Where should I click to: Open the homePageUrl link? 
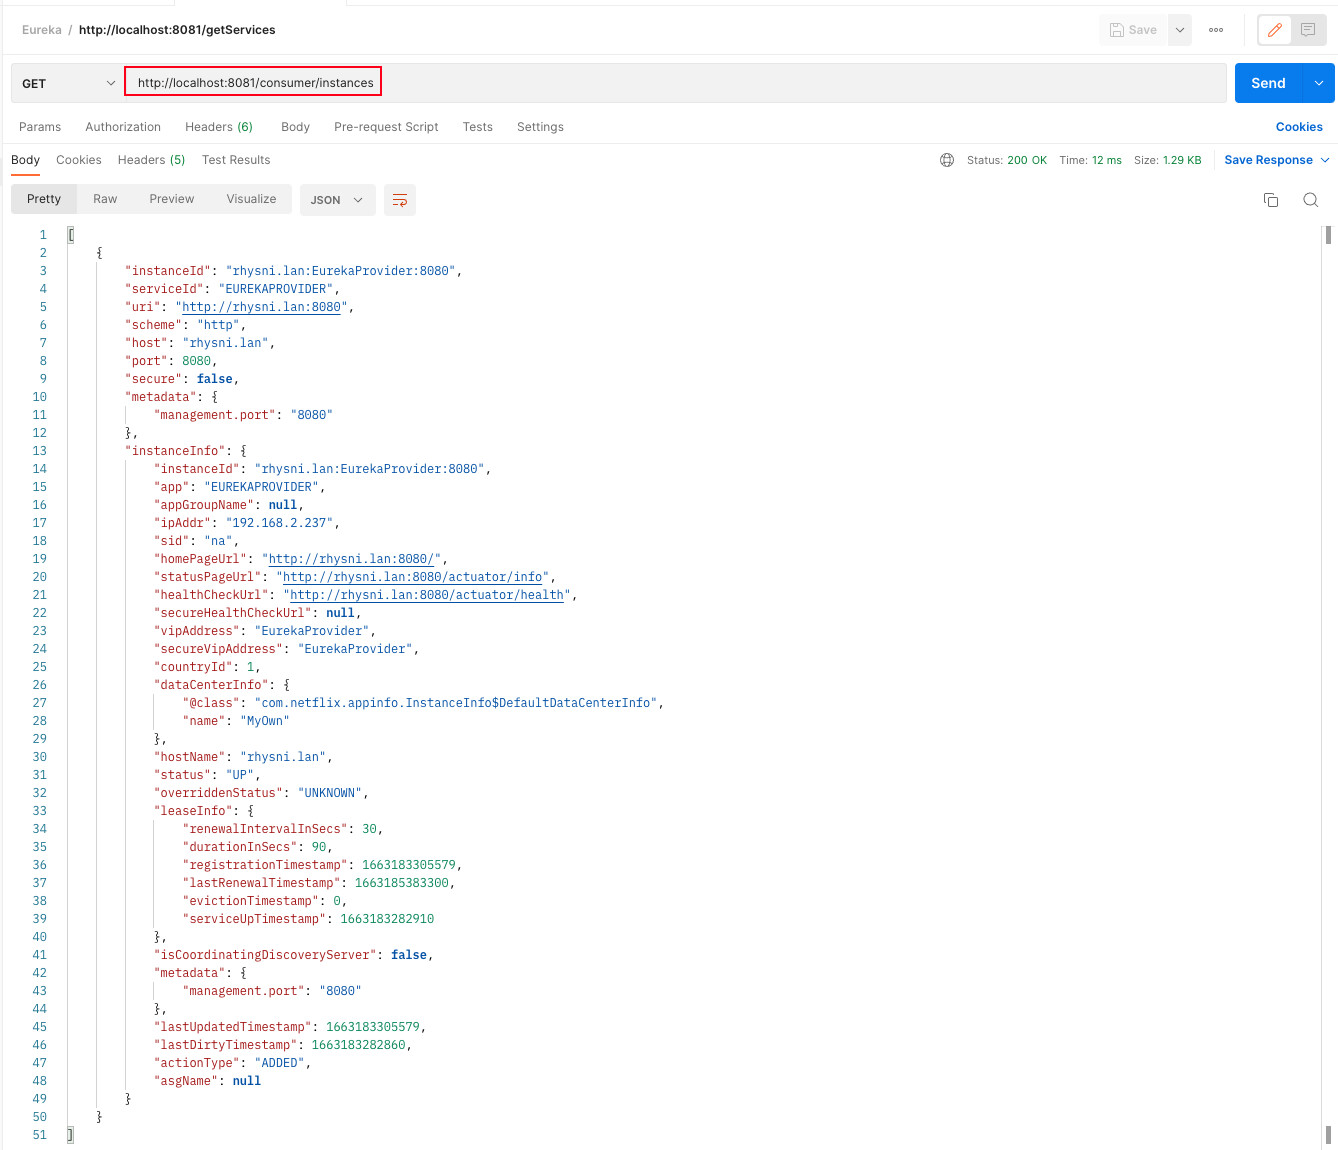click(351, 559)
